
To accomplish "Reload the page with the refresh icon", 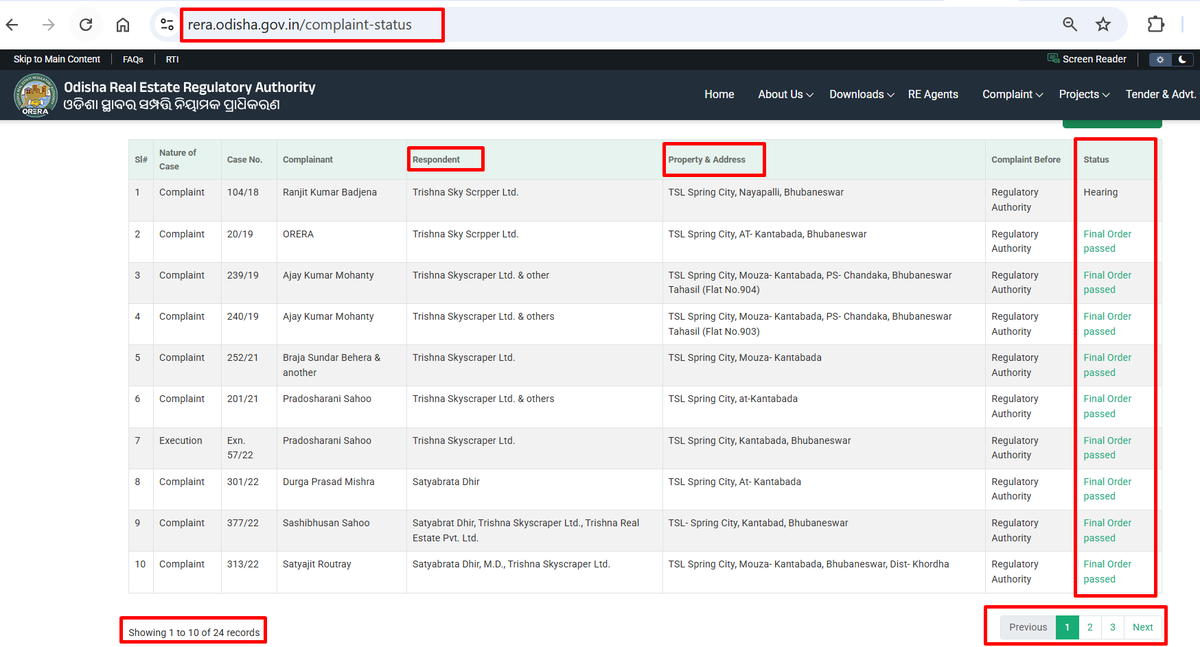I will point(86,24).
